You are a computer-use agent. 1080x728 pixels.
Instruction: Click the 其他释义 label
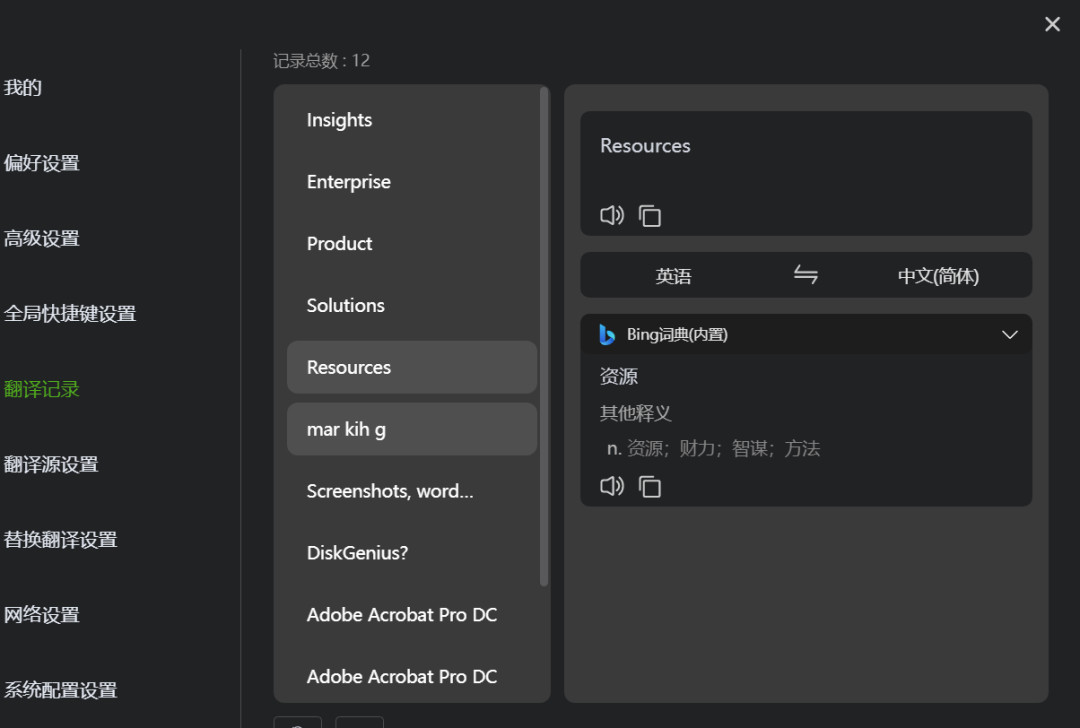635,413
